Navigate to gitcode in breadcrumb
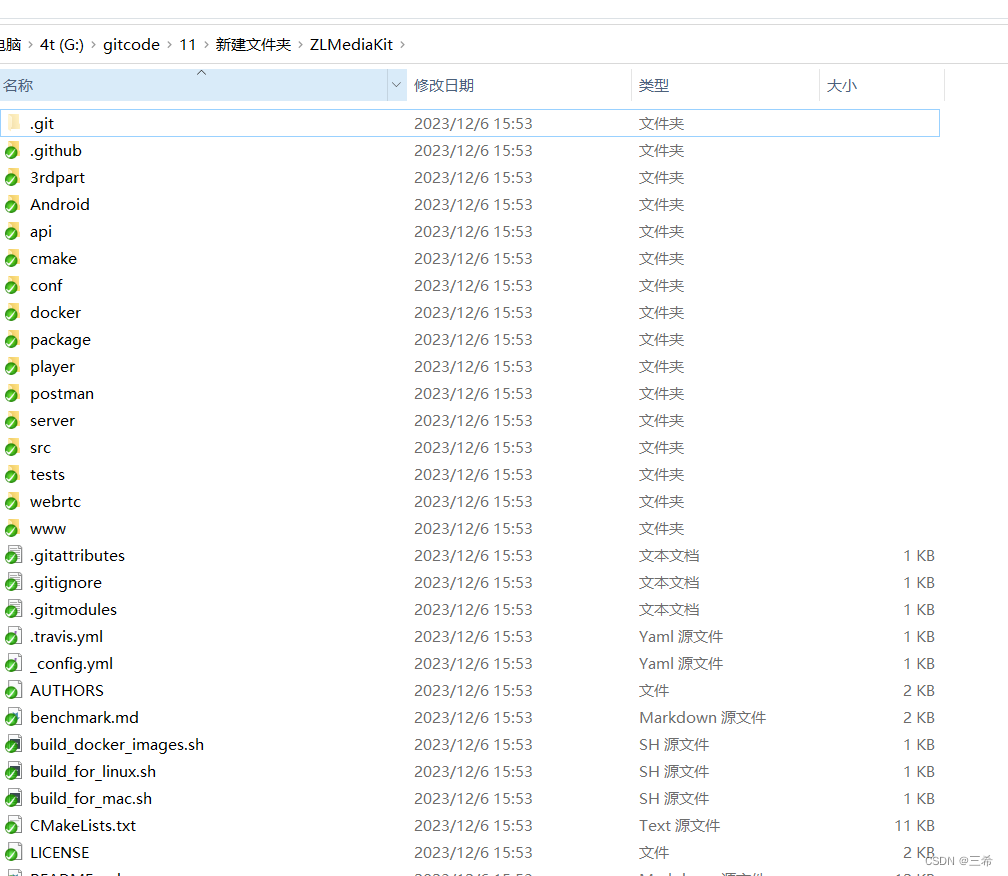The height and width of the screenshot is (876, 1008). click(131, 44)
